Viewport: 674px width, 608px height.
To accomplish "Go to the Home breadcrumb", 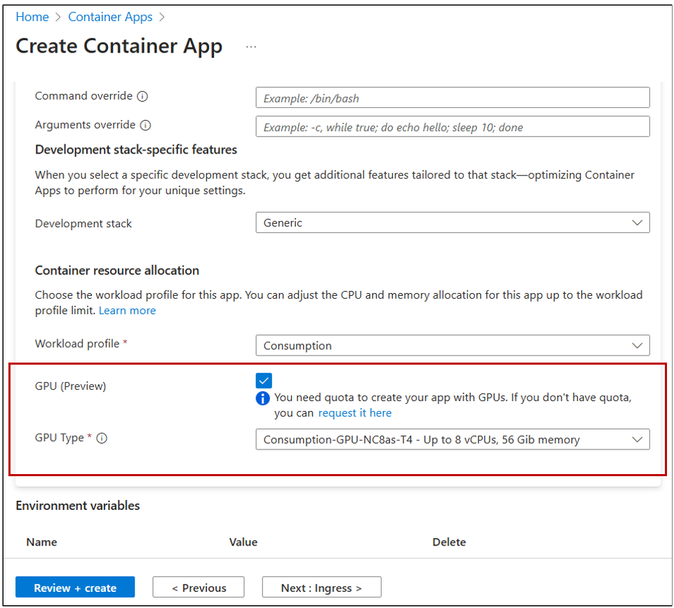I will click(x=32, y=17).
